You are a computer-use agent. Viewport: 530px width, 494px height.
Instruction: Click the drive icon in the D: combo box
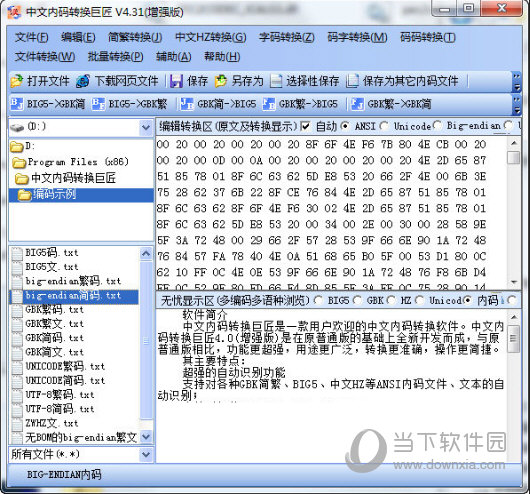tap(17, 127)
